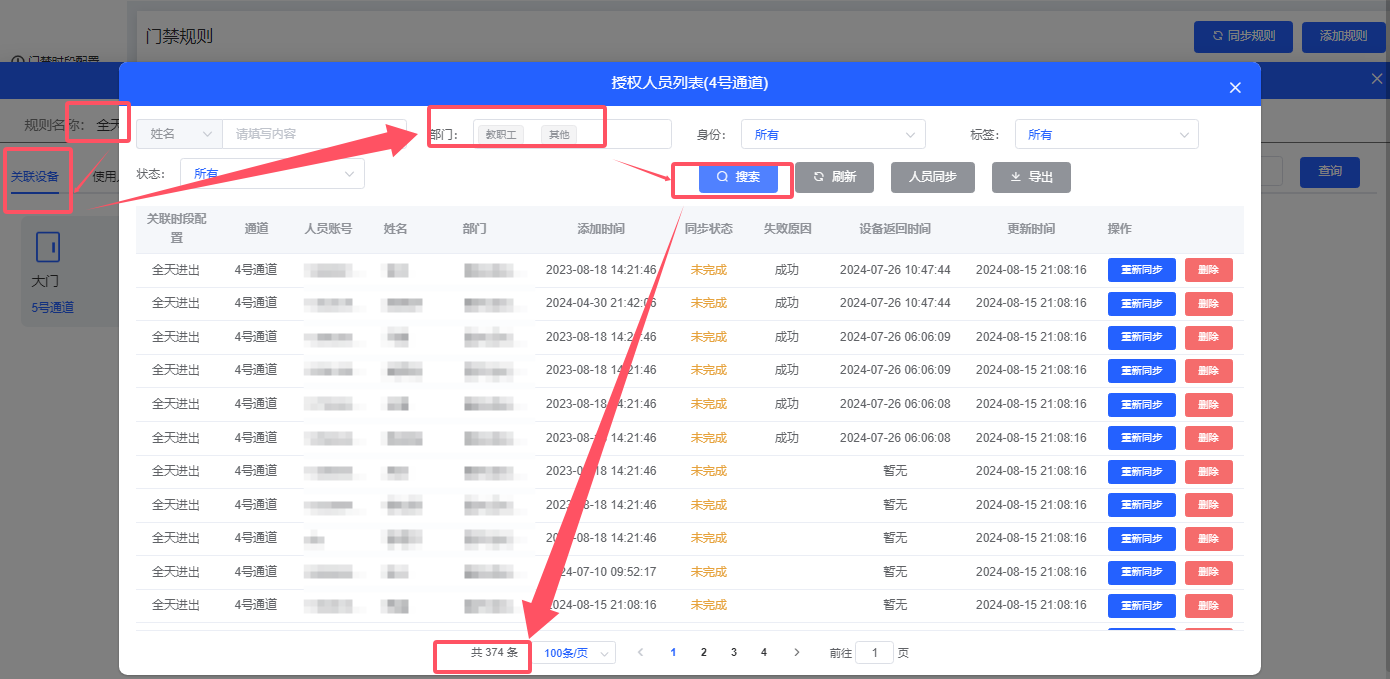Viewport: 1390px width, 679px height.
Task: Click the 同步规则 button at top
Action: (x=1243, y=36)
